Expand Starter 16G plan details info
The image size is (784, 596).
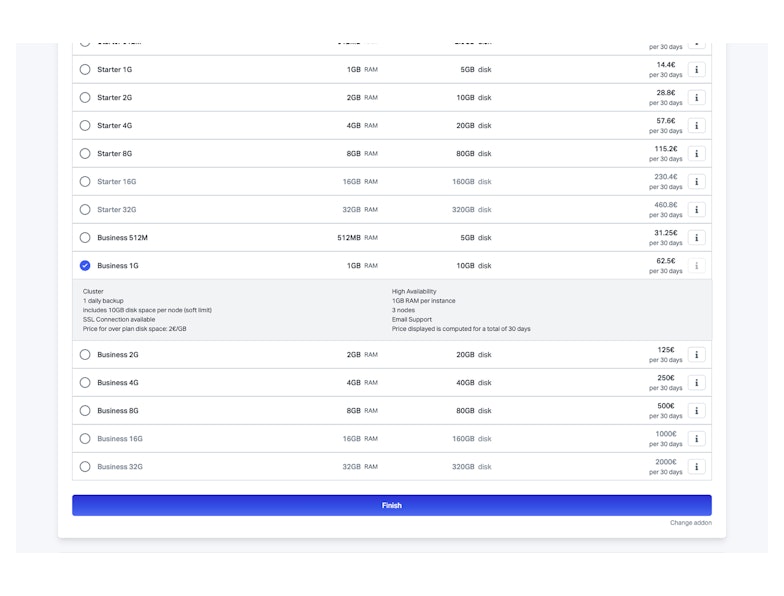click(x=697, y=182)
